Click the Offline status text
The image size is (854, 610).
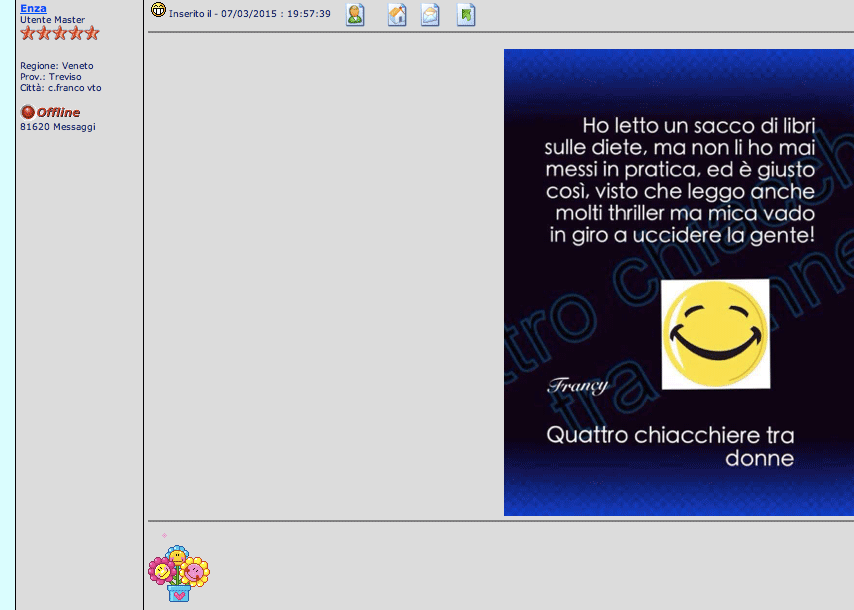click(x=58, y=113)
